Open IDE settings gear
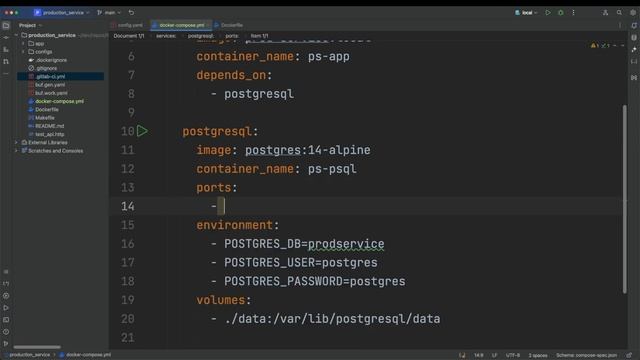Viewport: 640px width, 360px height. [x=633, y=13]
